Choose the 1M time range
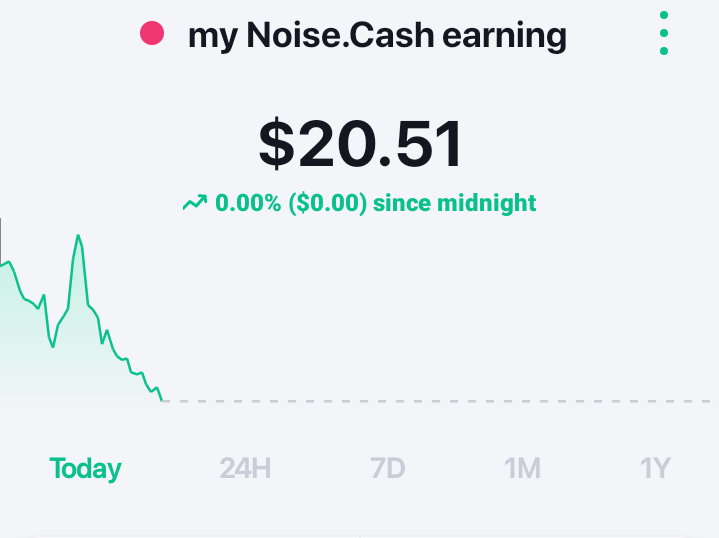 (522, 468)
